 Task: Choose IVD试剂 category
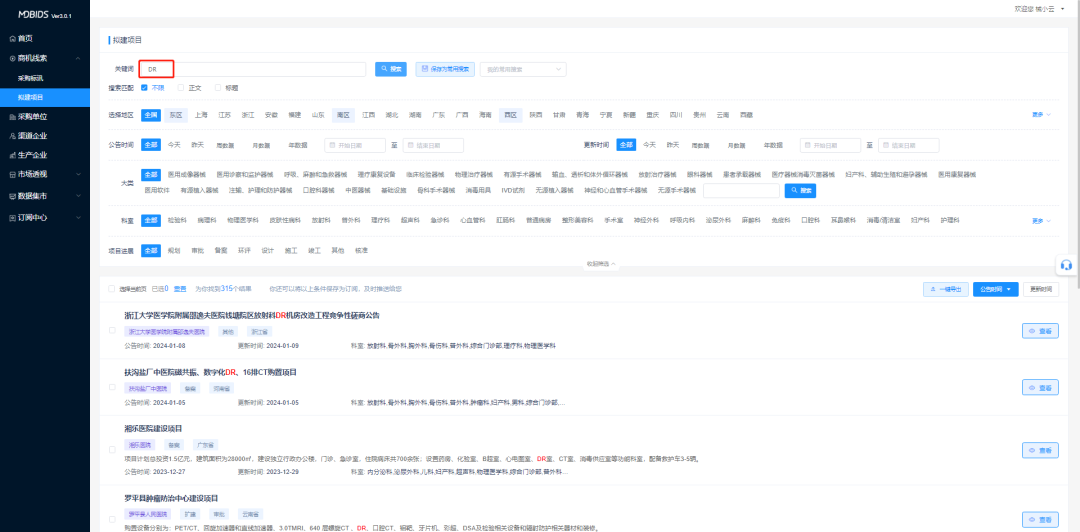click(x=513, y=190)
